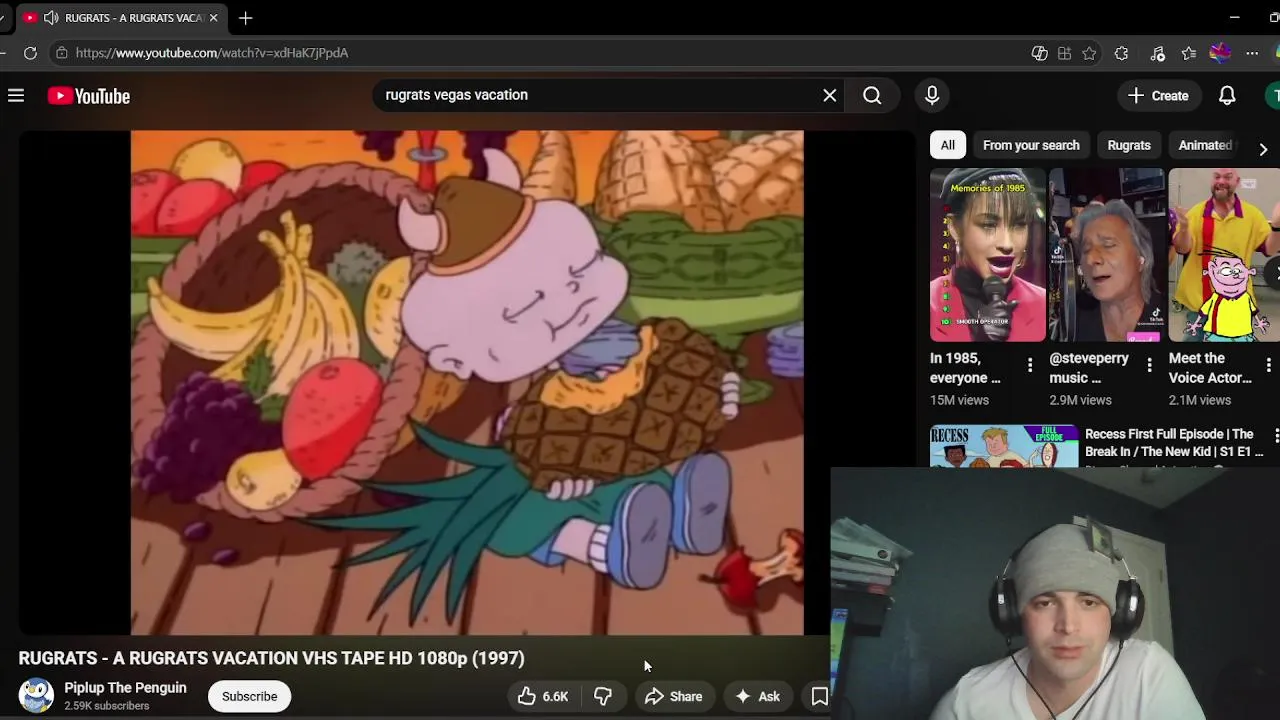
Task: Open the Recess First Full Episode title
Action: [1174, 443]
